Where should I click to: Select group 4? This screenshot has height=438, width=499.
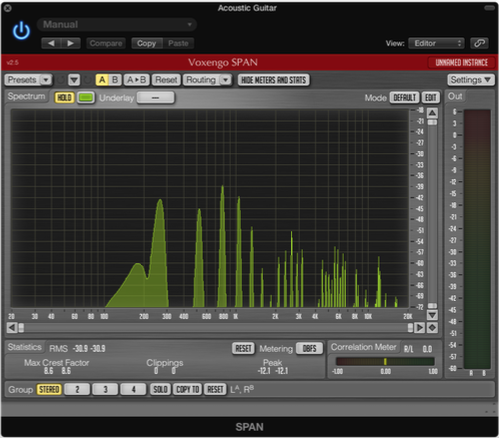click(133, 389)
